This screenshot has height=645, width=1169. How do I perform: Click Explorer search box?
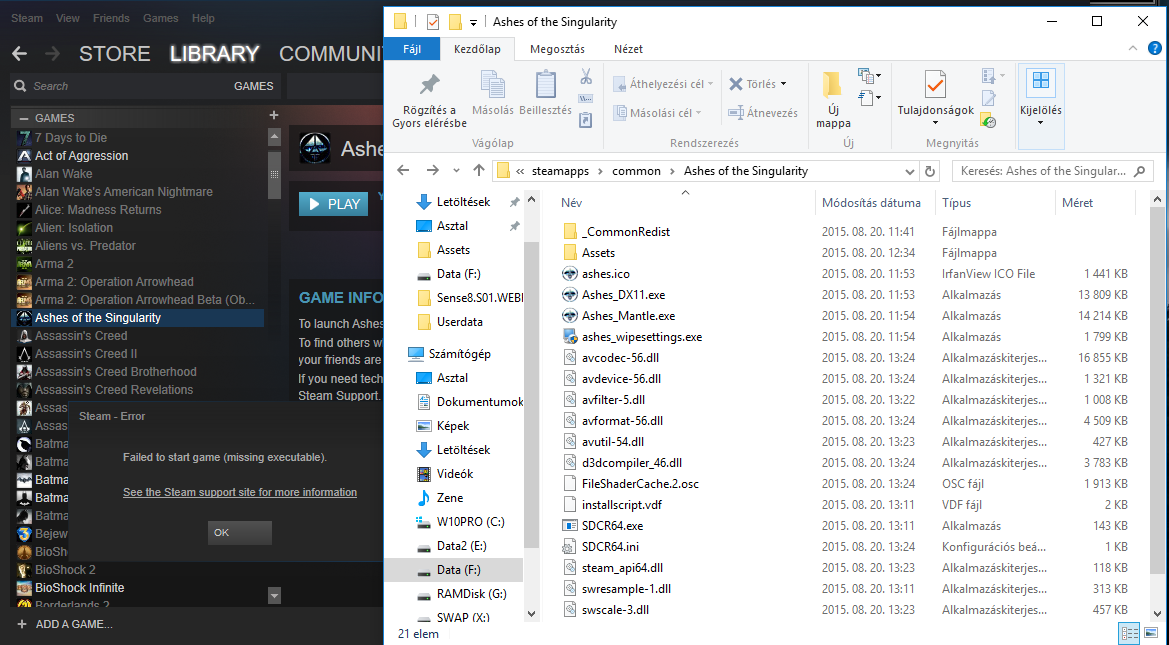point(1052,171)
